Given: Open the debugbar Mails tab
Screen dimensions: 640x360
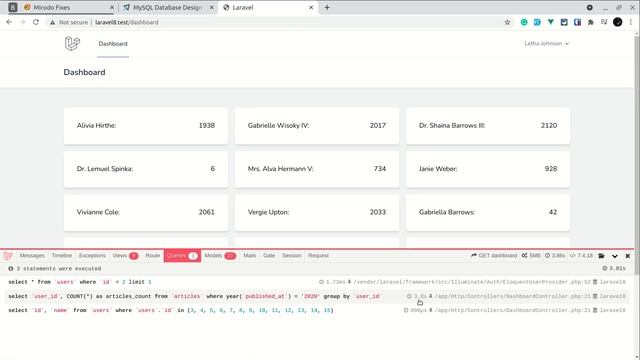Looking at the screenshot, I should pos(249,256).
